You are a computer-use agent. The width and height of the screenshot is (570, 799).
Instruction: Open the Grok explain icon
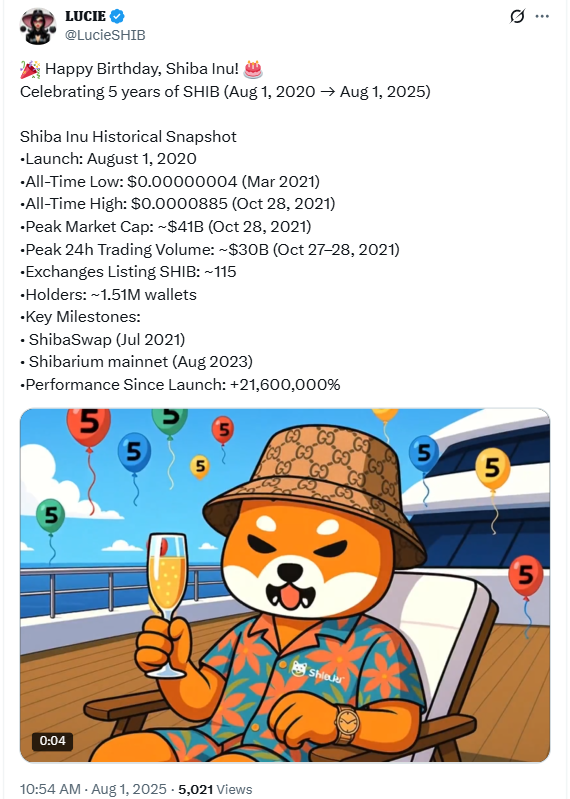click(x=517, y=16)
